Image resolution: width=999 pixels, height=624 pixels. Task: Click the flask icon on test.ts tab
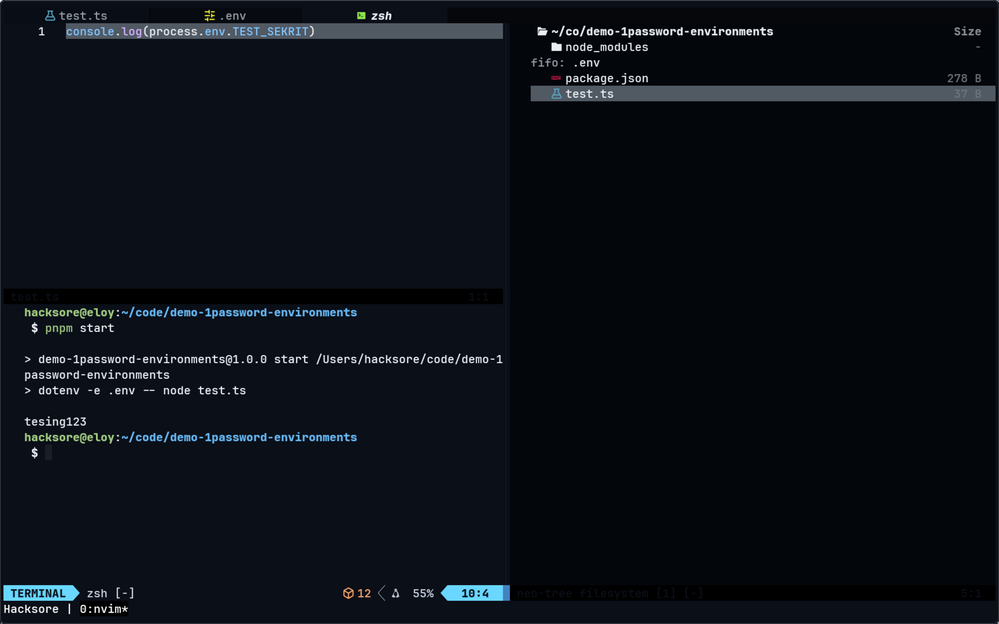click(50, 16)
